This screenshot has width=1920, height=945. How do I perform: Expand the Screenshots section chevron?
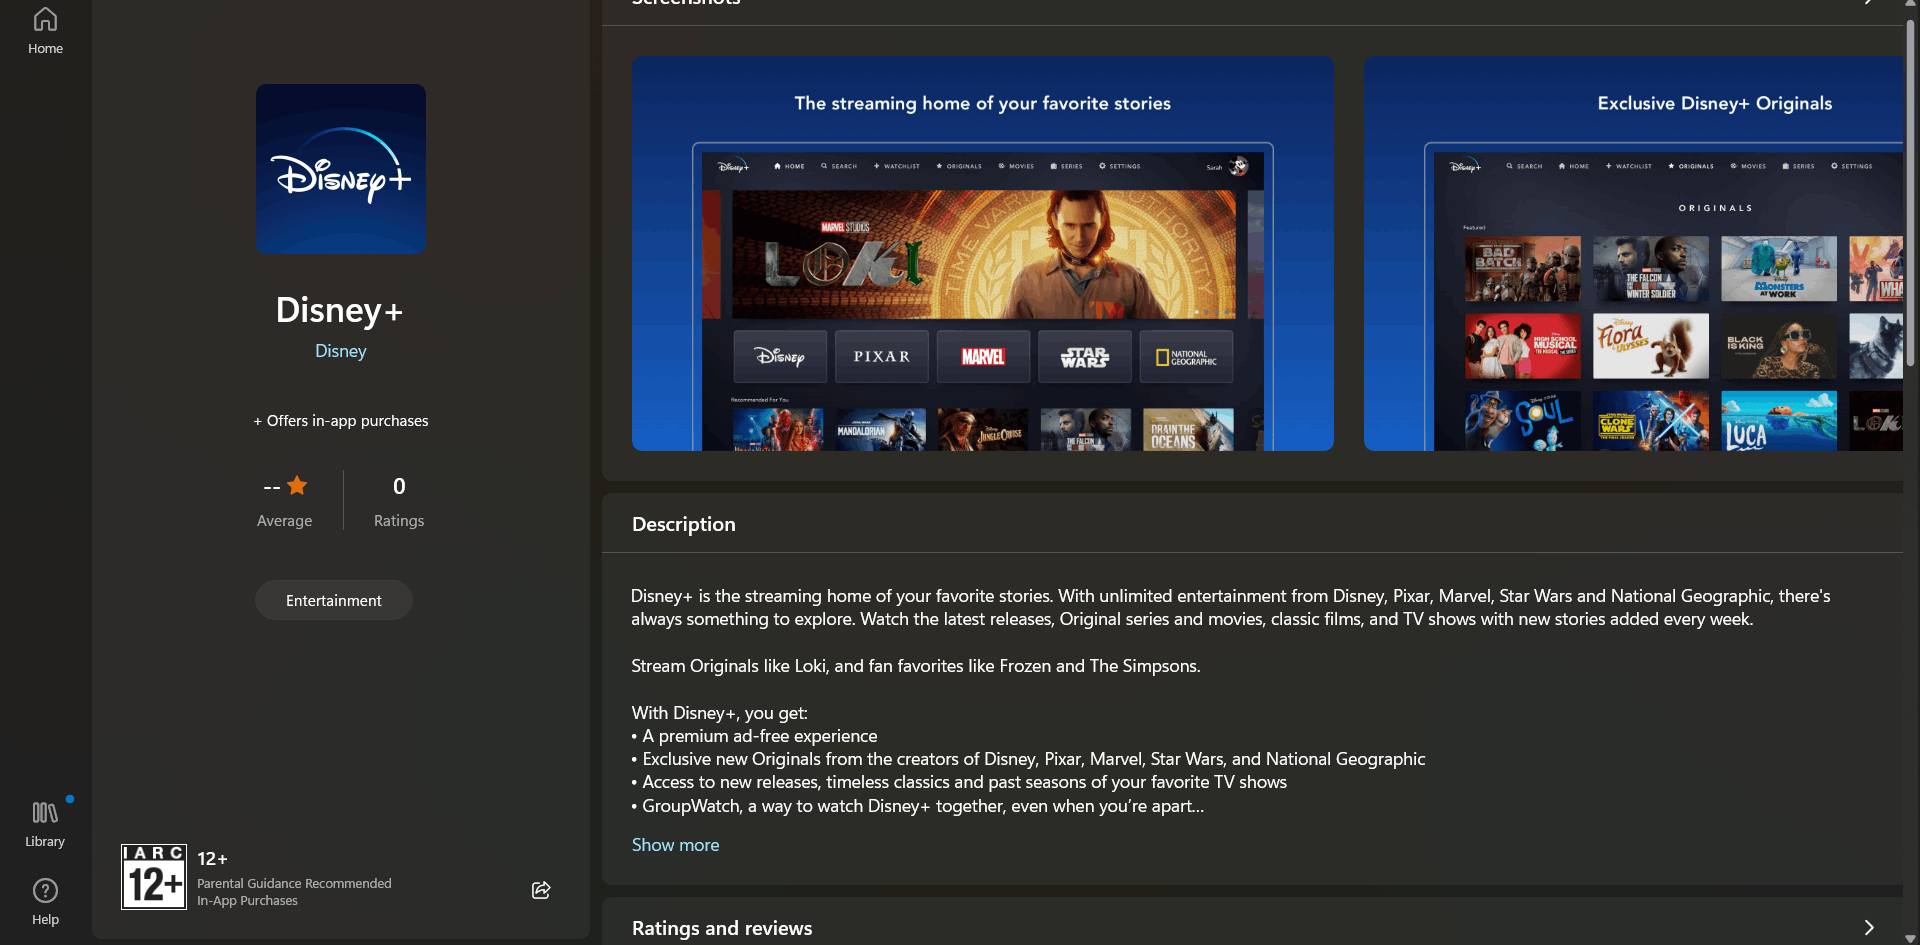click(1868, 3)
